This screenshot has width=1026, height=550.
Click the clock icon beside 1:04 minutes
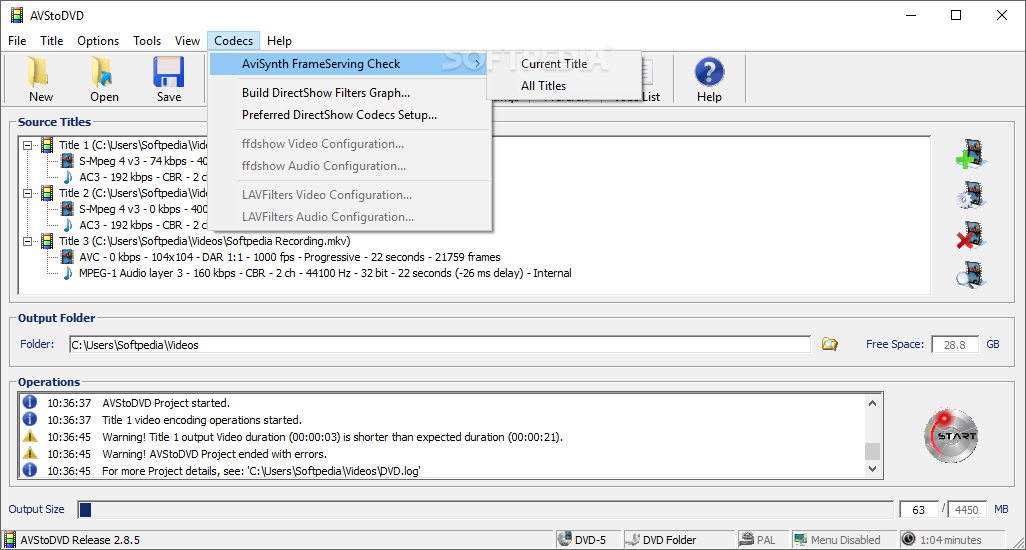pos(908,540)
